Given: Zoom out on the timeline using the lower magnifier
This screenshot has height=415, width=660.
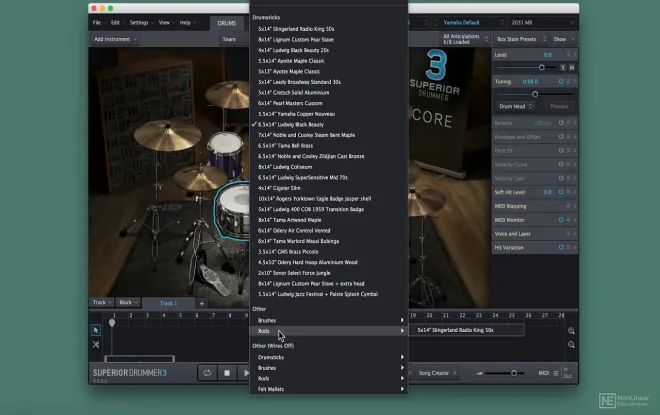Looking at the screenshot, I should tap(571, 345).
